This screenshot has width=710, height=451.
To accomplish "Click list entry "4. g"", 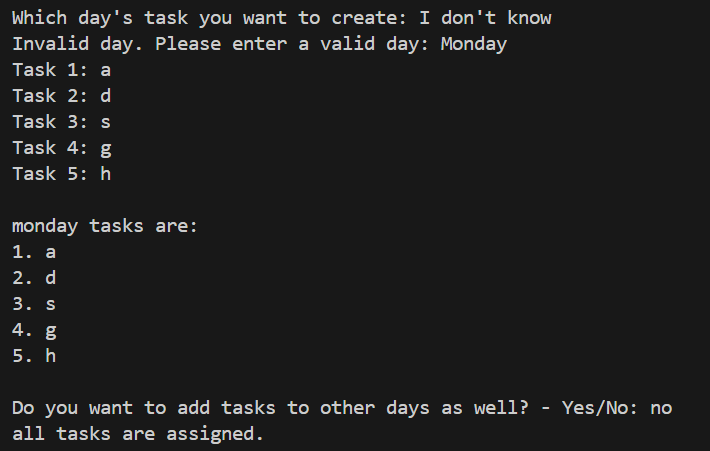I will 34,330.
